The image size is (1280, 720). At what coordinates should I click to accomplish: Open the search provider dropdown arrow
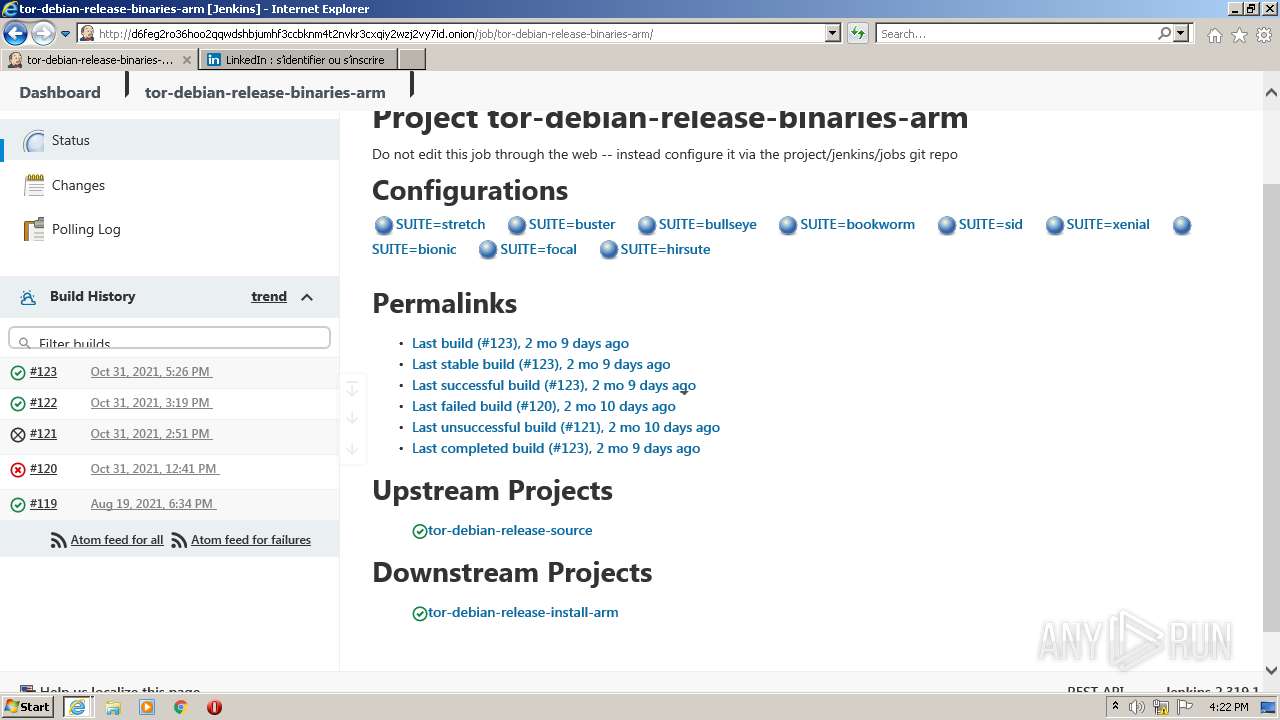tap(1181, 33)
